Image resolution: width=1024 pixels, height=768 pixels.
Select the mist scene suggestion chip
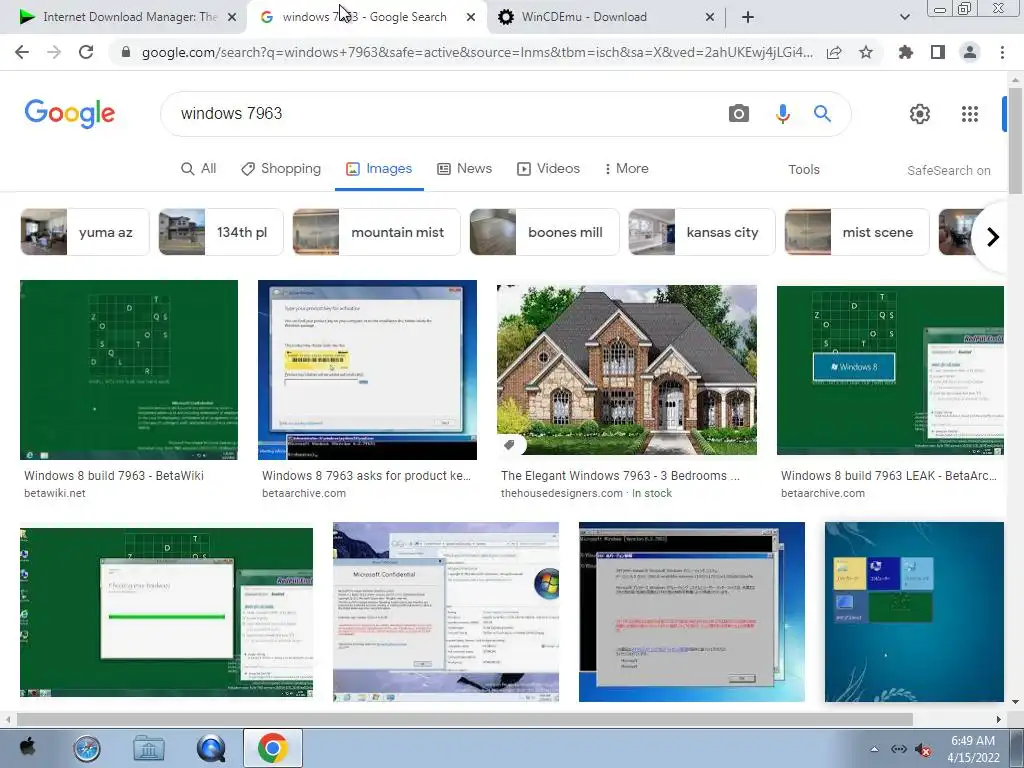(x=856, y=232)
